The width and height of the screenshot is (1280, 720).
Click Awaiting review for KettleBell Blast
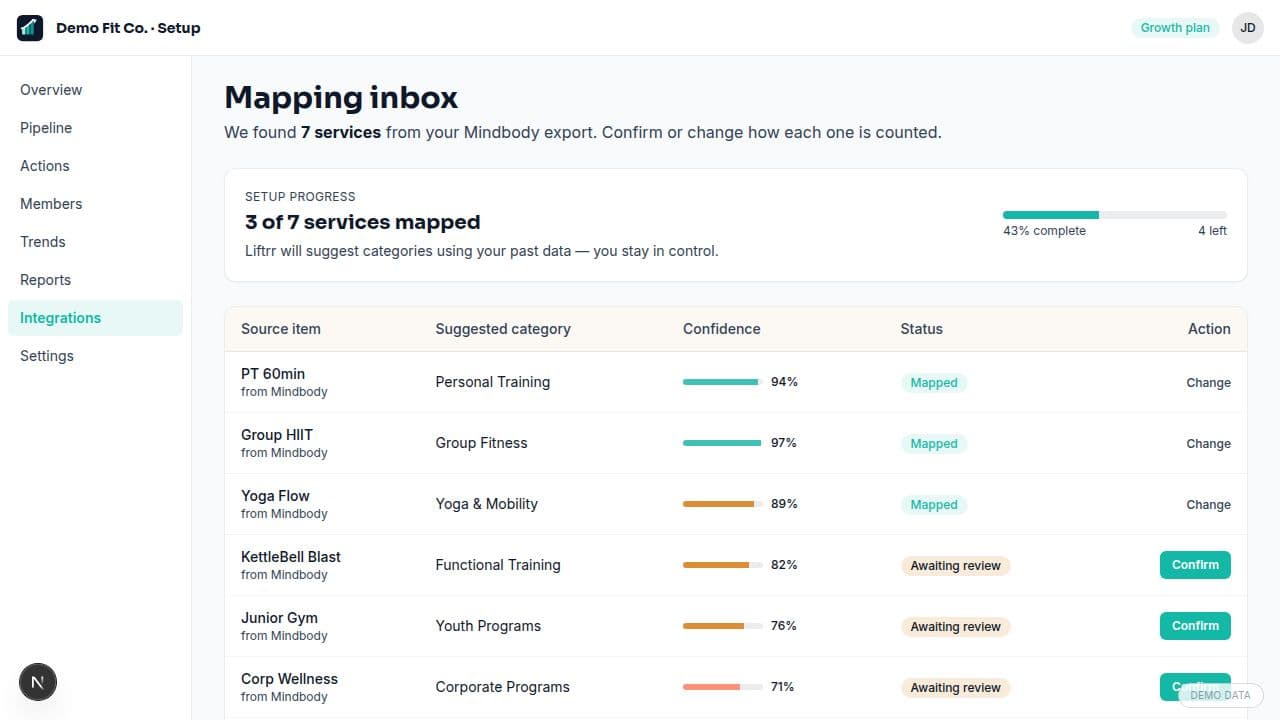[956, 566]
